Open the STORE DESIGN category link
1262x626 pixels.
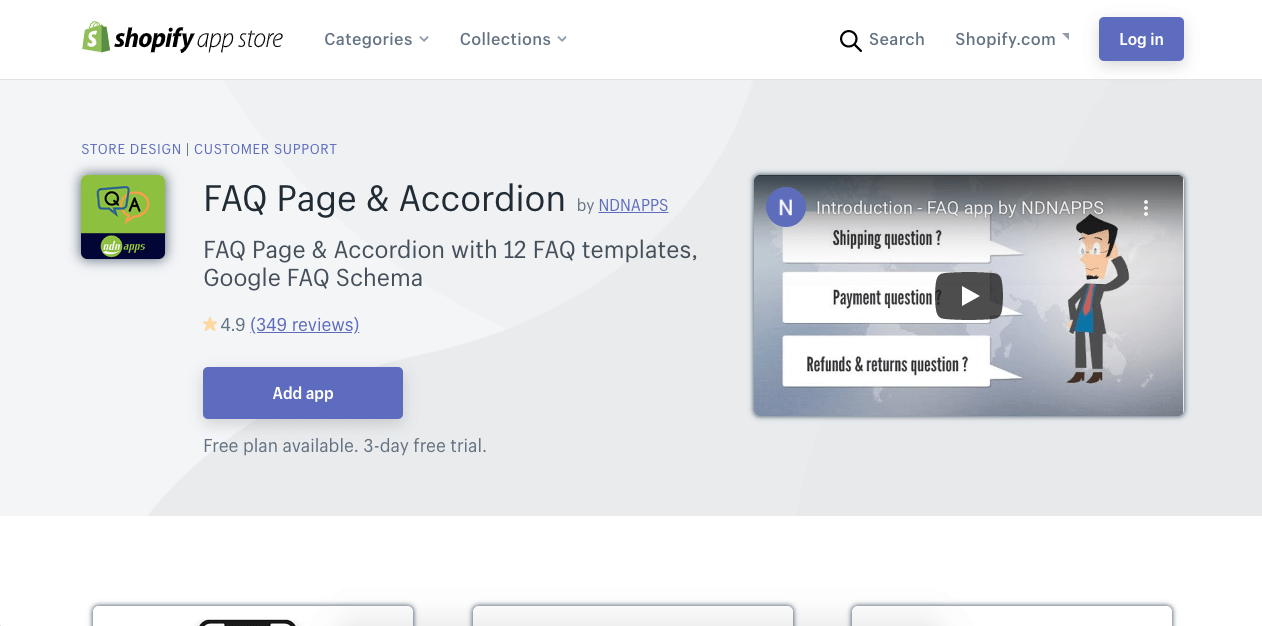click(x=131, y=149)
